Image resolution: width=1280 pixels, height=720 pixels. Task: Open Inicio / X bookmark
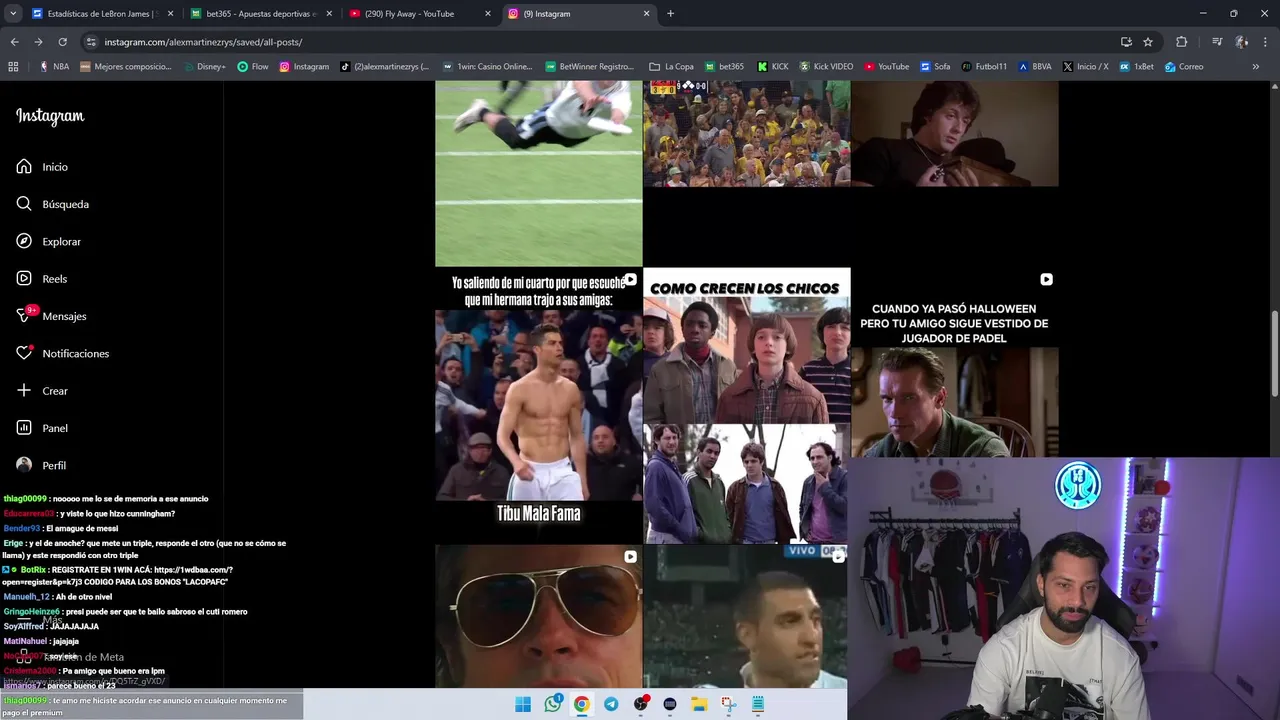pyautogui.click(x=1086, y=67)
